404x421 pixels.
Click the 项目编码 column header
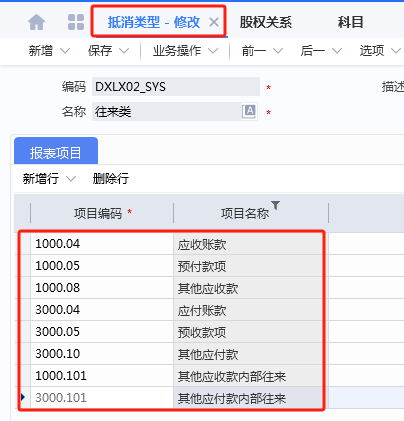point(102,213)
